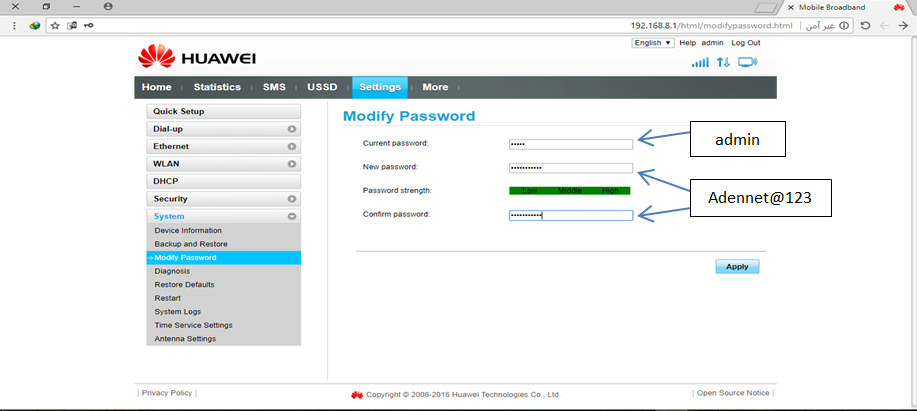Click the Help link
Viewport: 917px width, 411px height.
(688, 43)
